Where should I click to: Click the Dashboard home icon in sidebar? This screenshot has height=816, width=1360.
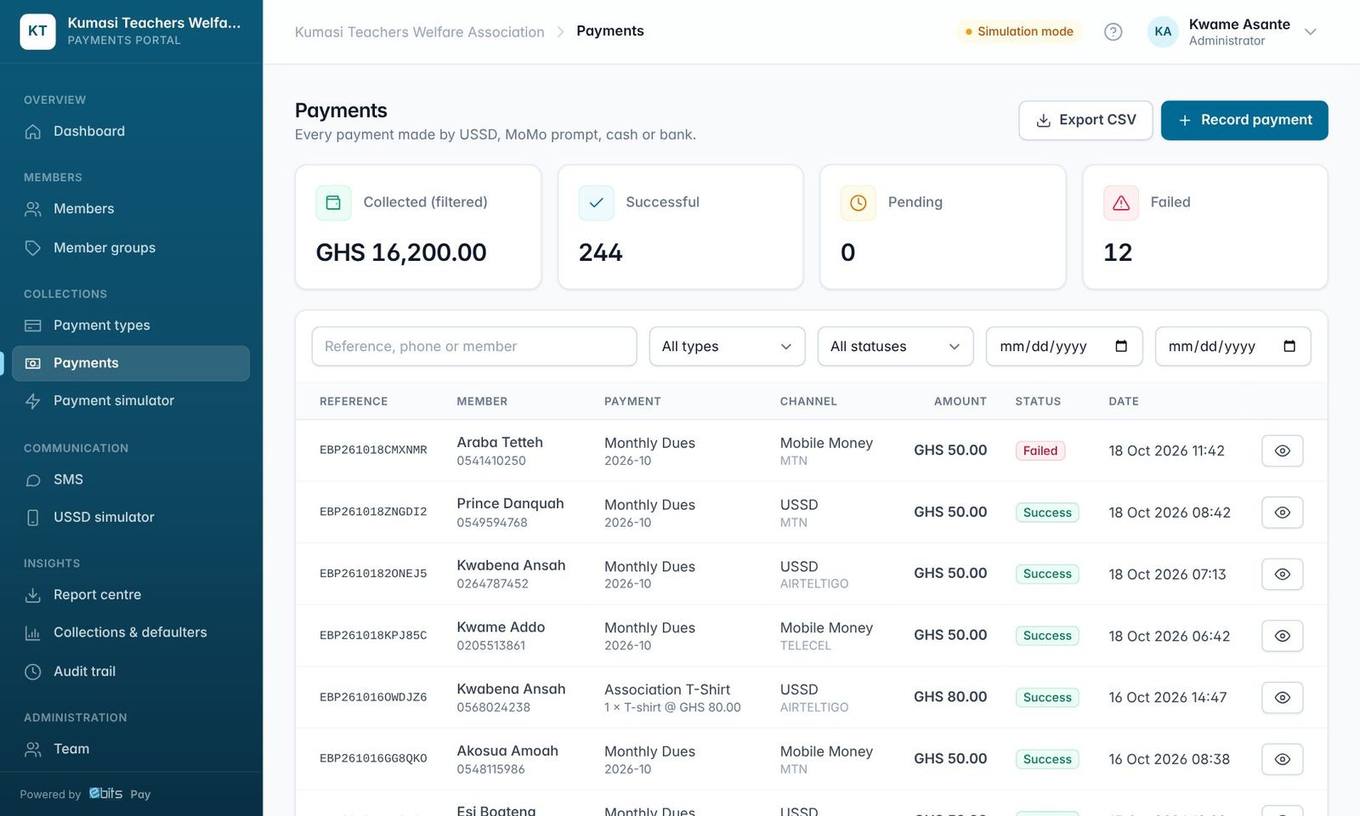[x=33, y=131]
